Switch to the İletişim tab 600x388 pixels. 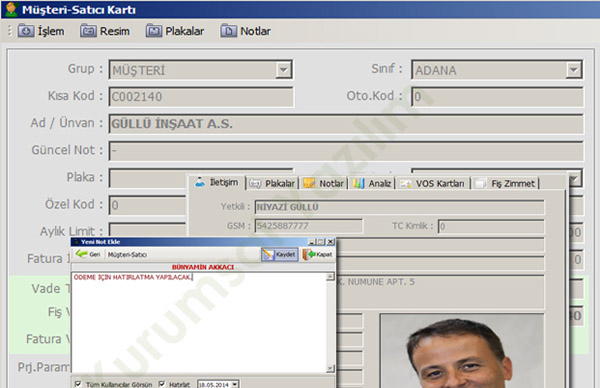click(217, 183)
